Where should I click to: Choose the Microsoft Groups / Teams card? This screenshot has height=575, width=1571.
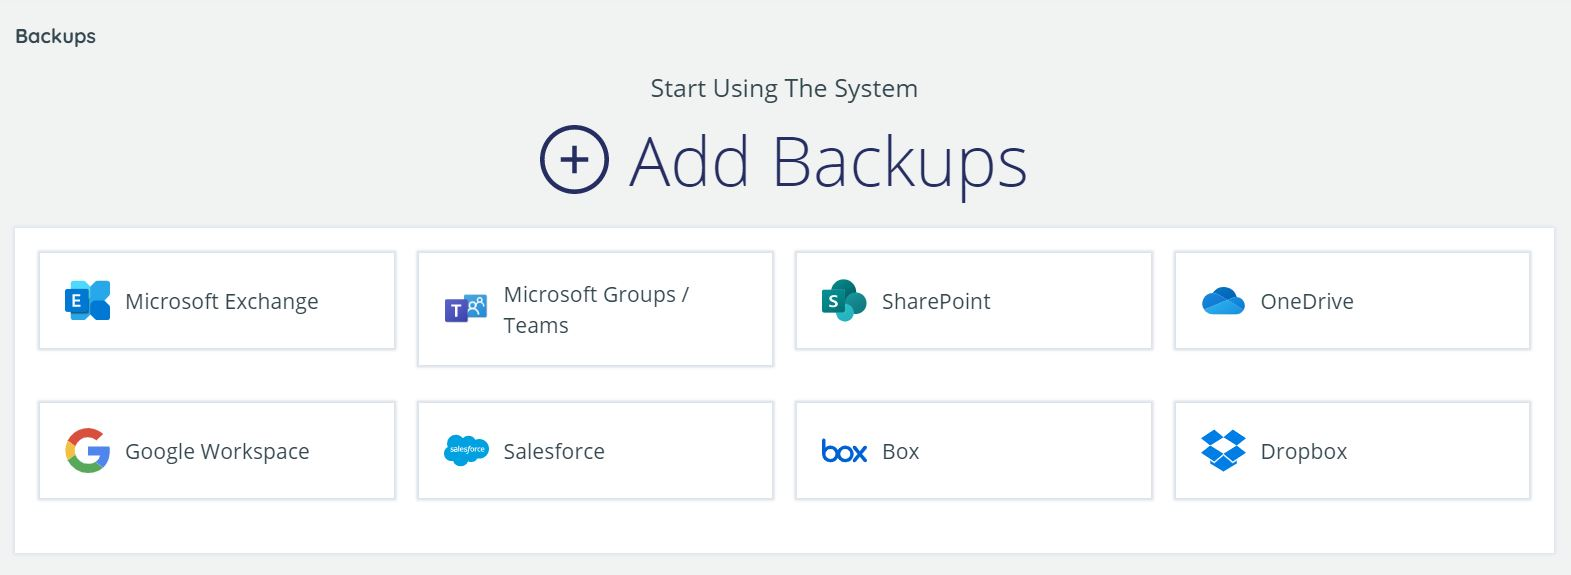(x=595, y=309)
